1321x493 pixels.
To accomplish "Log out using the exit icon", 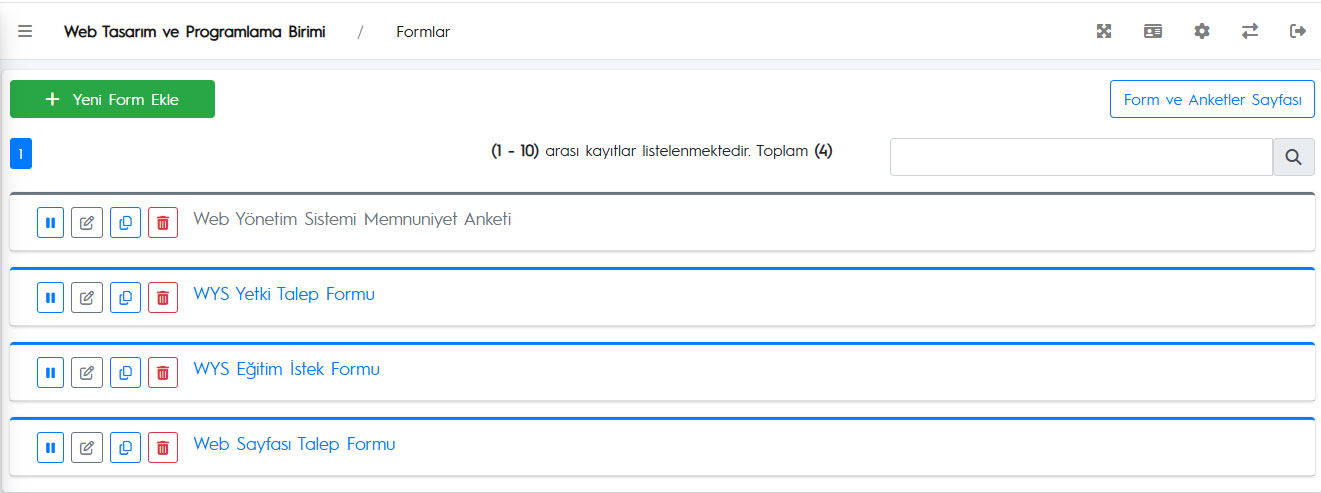I will (x=1298, y=31).
